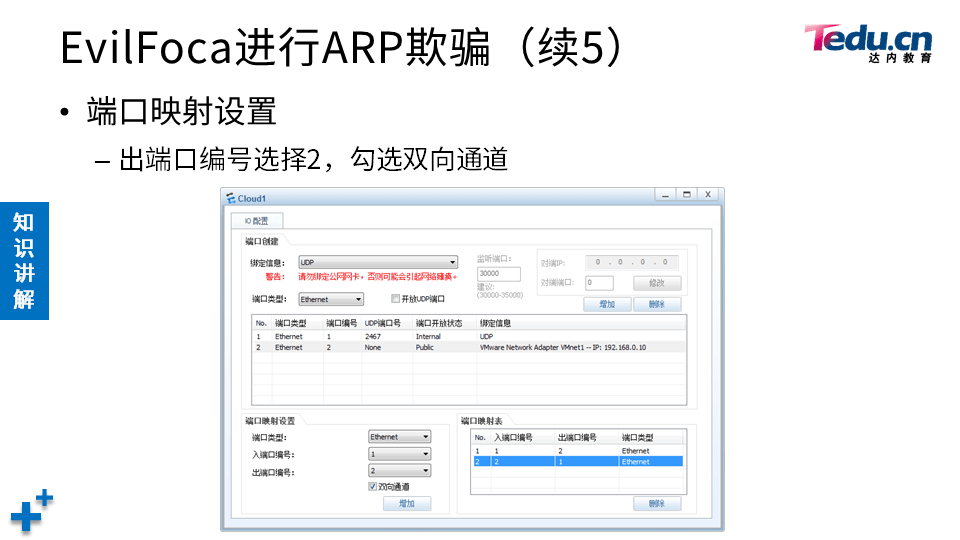Click the 修改 button

pyautogui.click(x=657, y=283)
